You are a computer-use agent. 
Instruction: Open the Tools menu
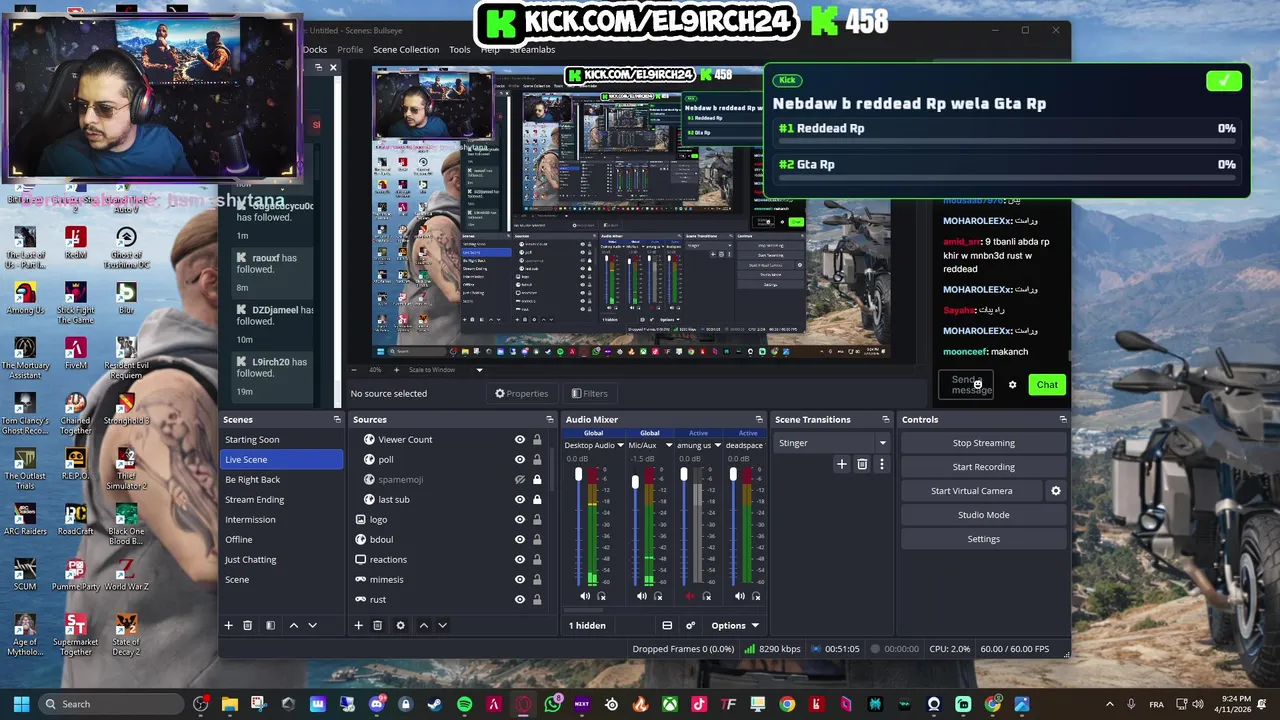[460, 49]
